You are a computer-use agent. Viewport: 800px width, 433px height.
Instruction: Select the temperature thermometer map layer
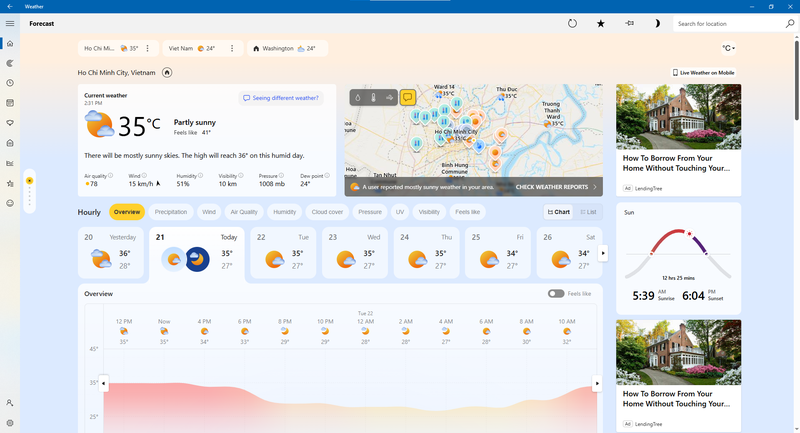click(x=373, y=97)
